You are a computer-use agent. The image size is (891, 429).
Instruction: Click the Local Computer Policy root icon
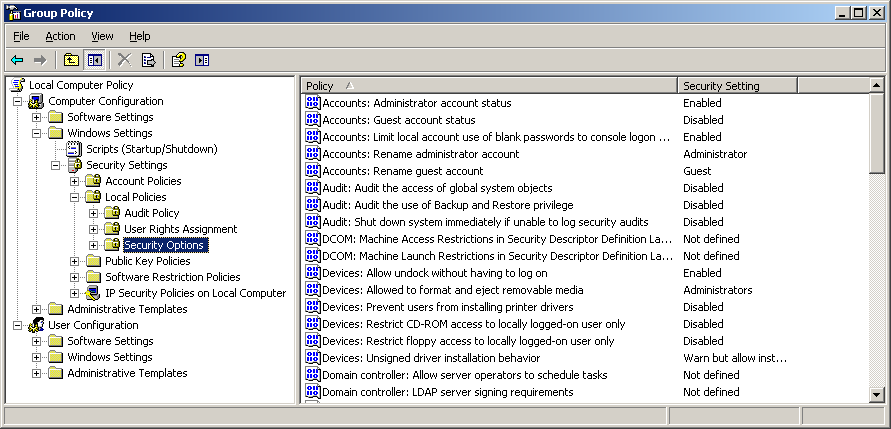tap(17, 85)
